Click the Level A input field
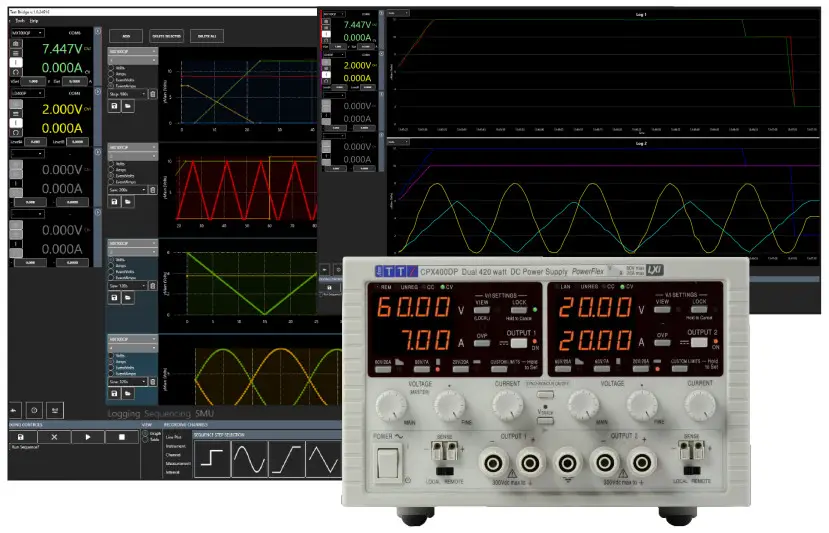Viewport: 829px width, 533px height. tap(35, 142)
